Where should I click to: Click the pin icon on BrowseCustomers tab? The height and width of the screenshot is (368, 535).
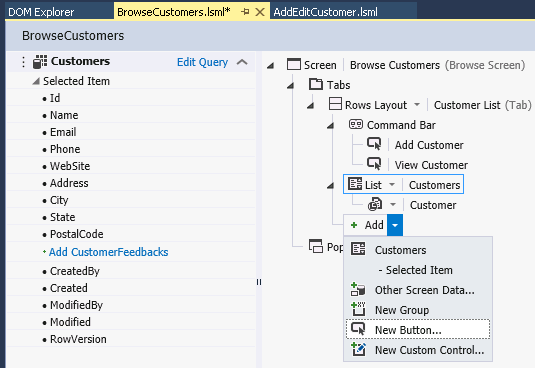pyautogui.click(x=245, y=12)
